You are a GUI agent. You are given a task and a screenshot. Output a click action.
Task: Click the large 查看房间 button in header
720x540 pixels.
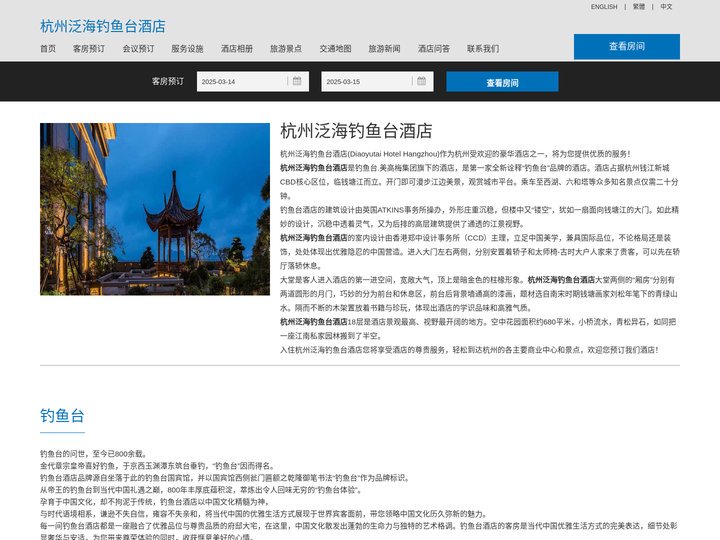tap(627, 46)
